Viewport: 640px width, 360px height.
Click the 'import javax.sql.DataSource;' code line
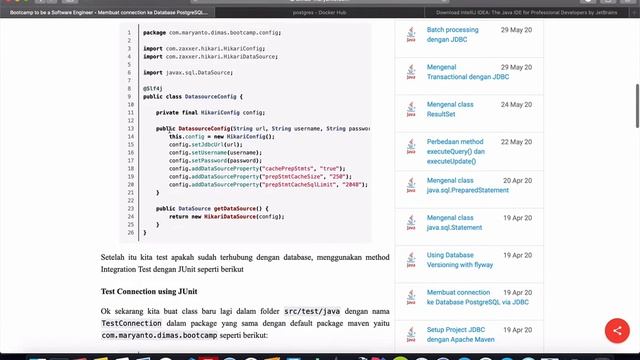coord(188,73)
